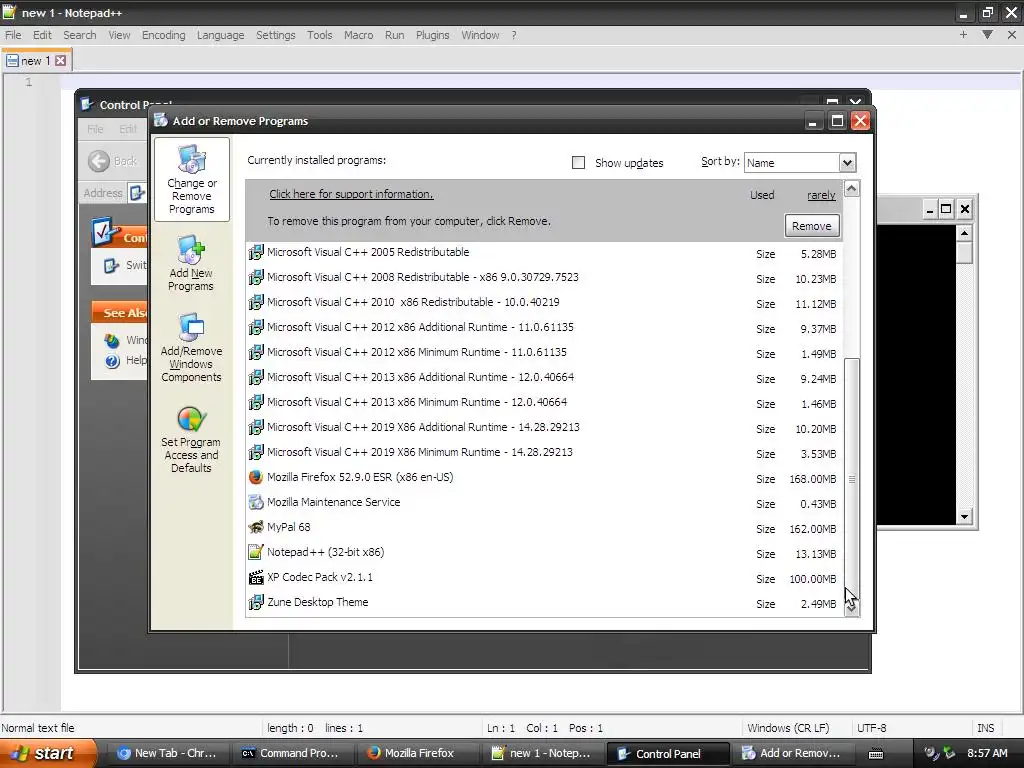
Task: Open Set Program Access and Defaults icon
Action: pos(191,419)
